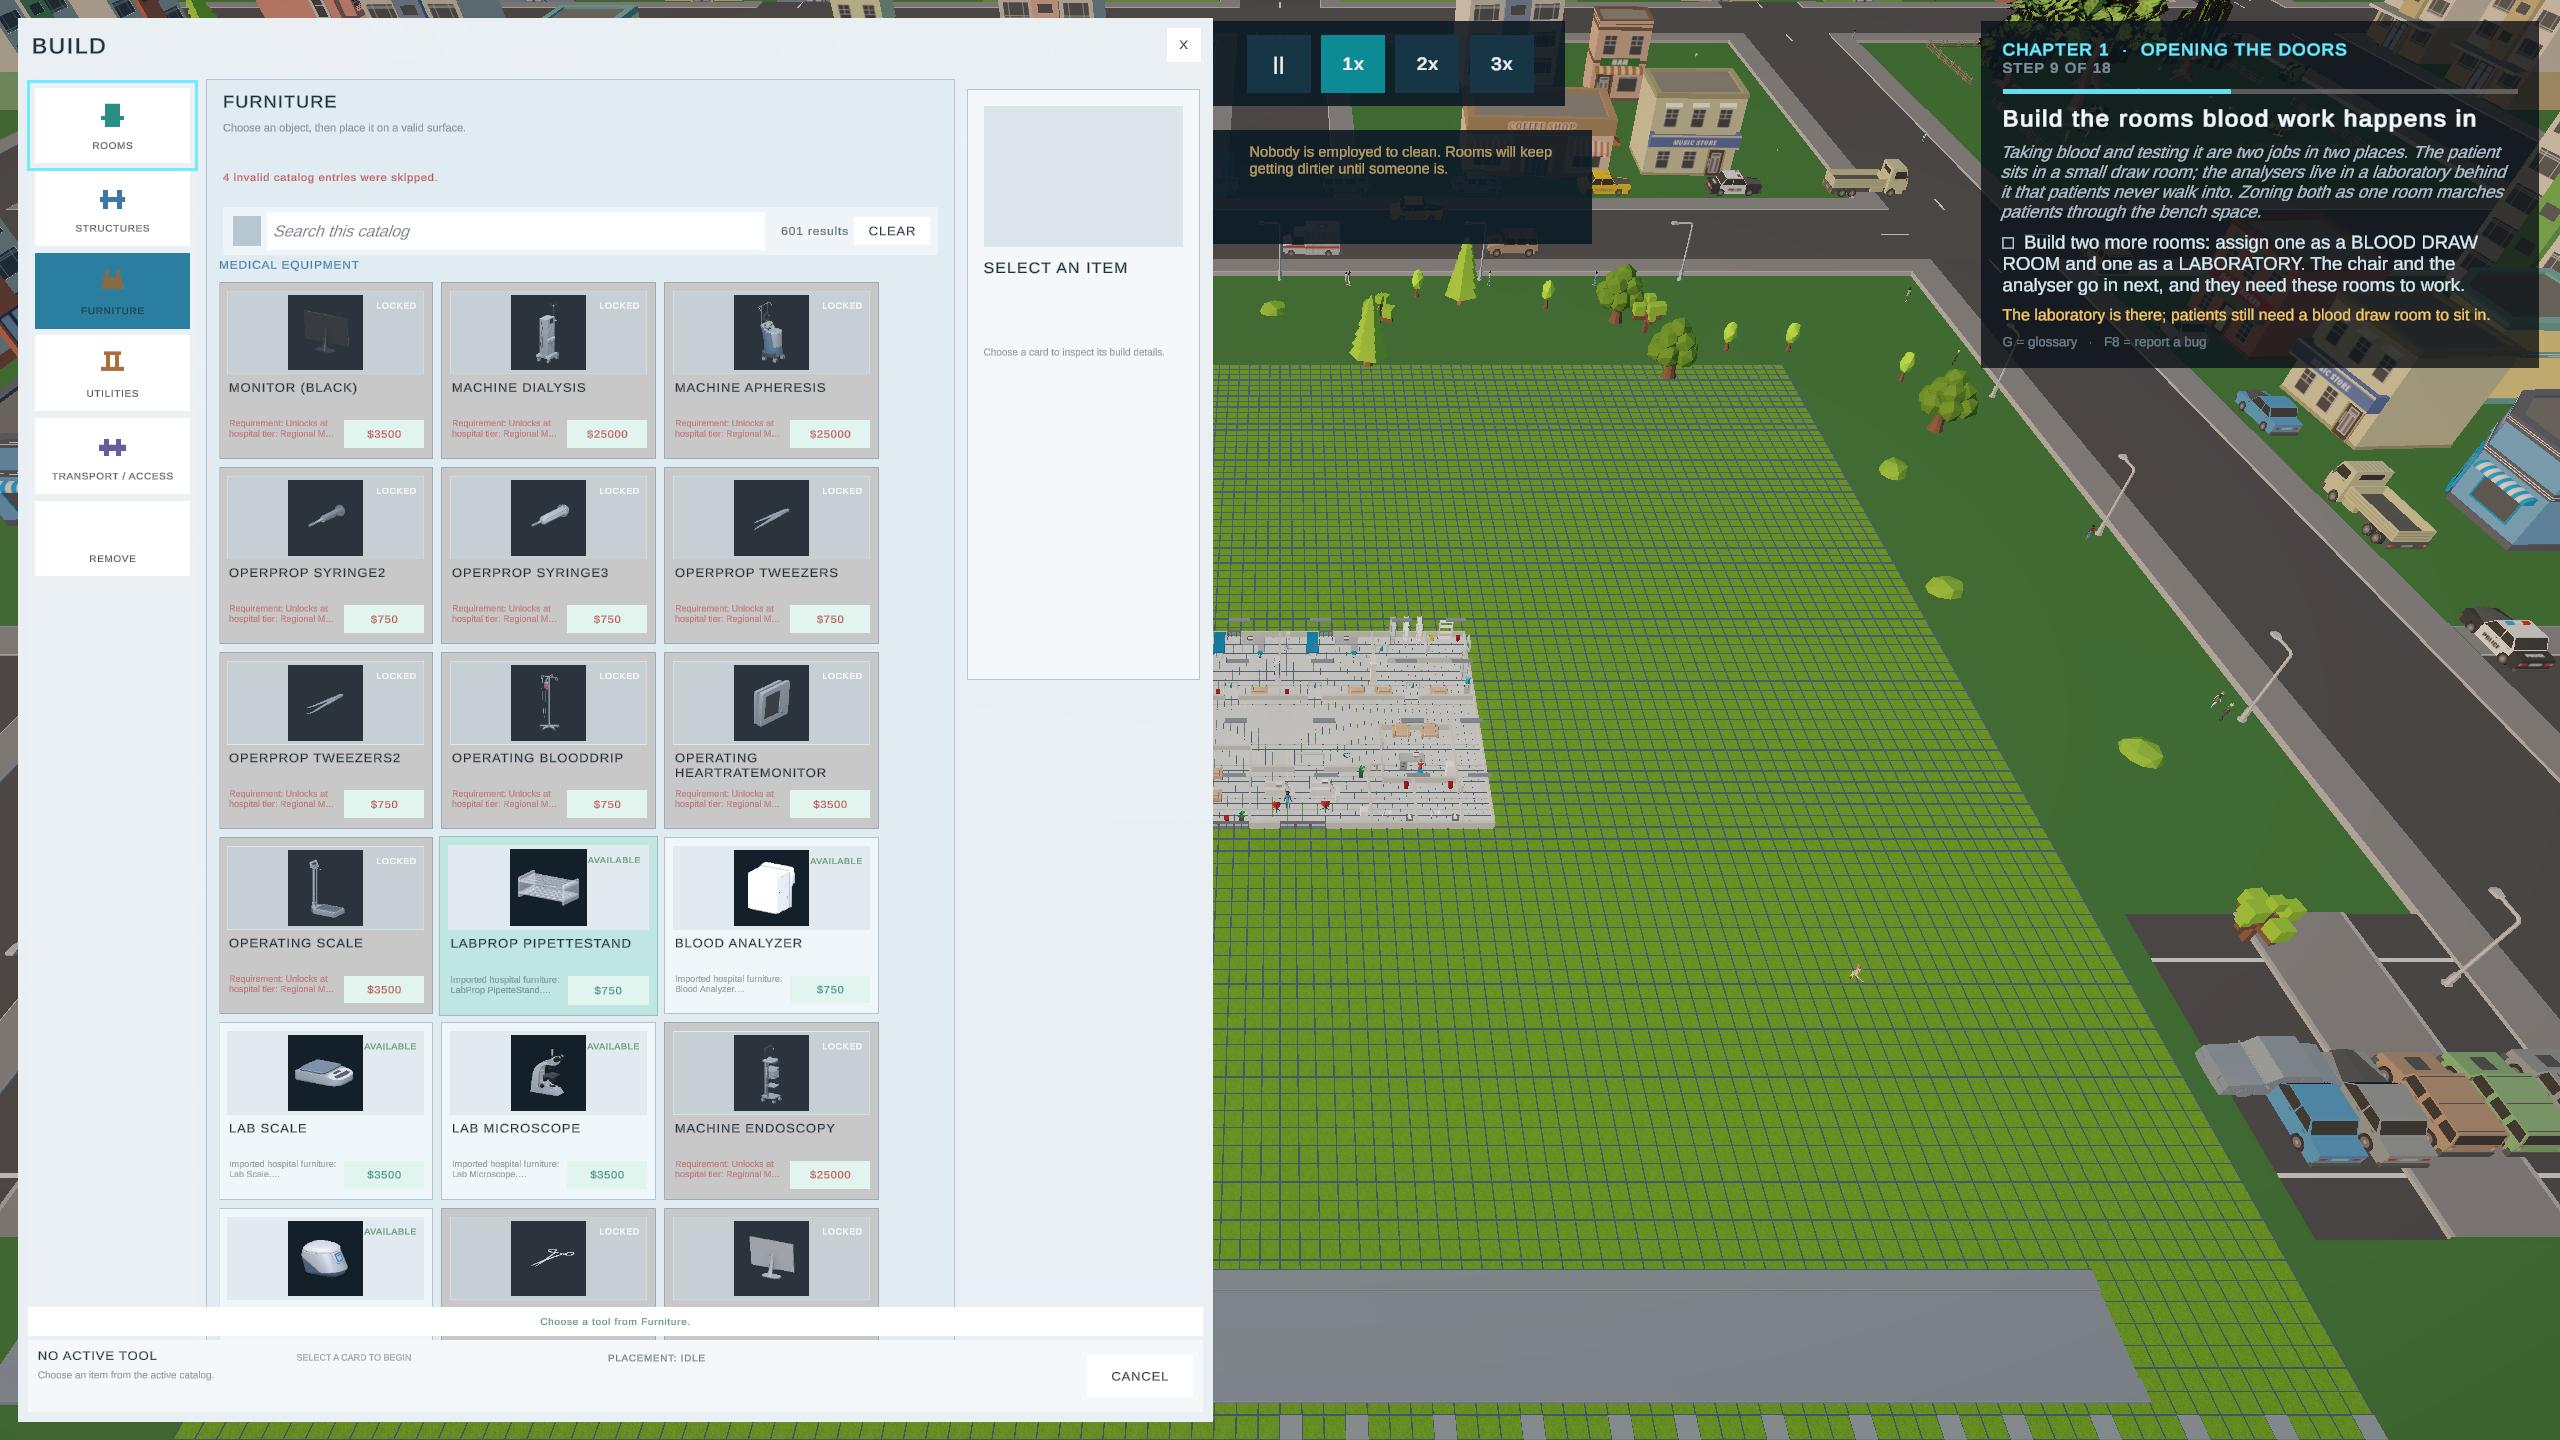Click the Rooms category green icon

tap(112, 115)
